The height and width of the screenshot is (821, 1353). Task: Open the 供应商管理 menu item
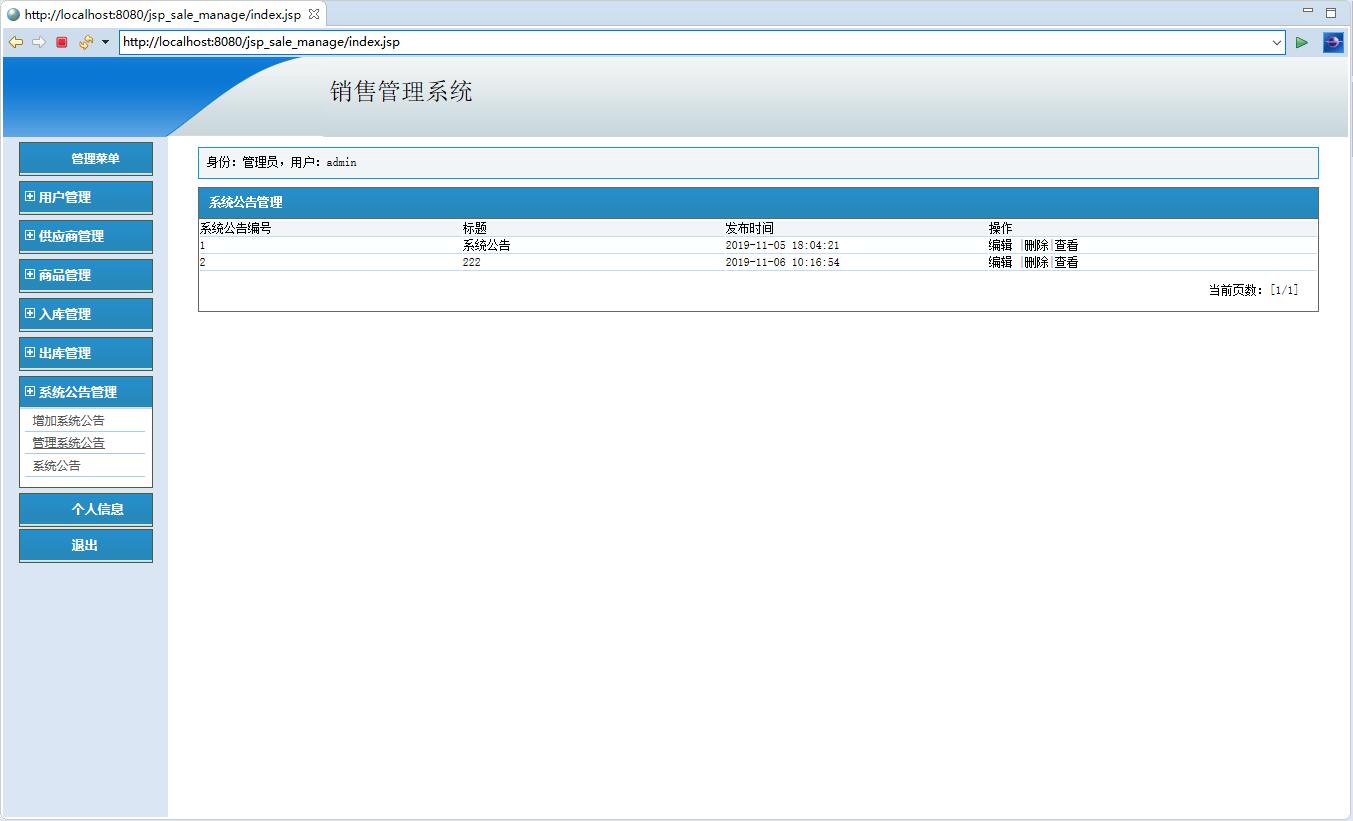85,236
